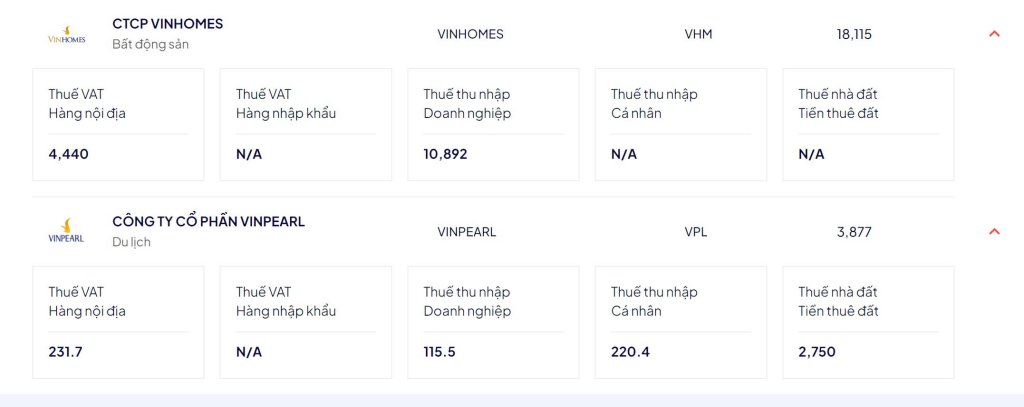Click the Vinpearl total value 3,877

(x=854, y=232)
